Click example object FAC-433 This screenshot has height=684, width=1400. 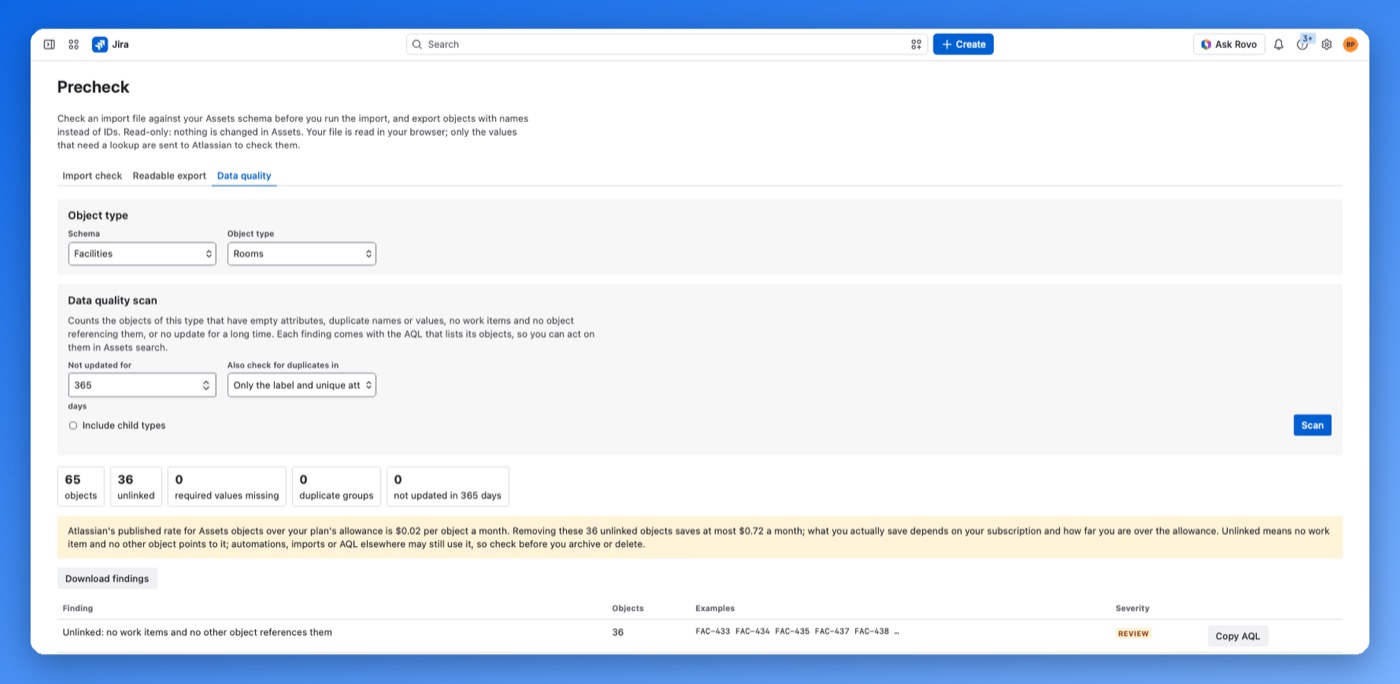(x=713, y=632)
